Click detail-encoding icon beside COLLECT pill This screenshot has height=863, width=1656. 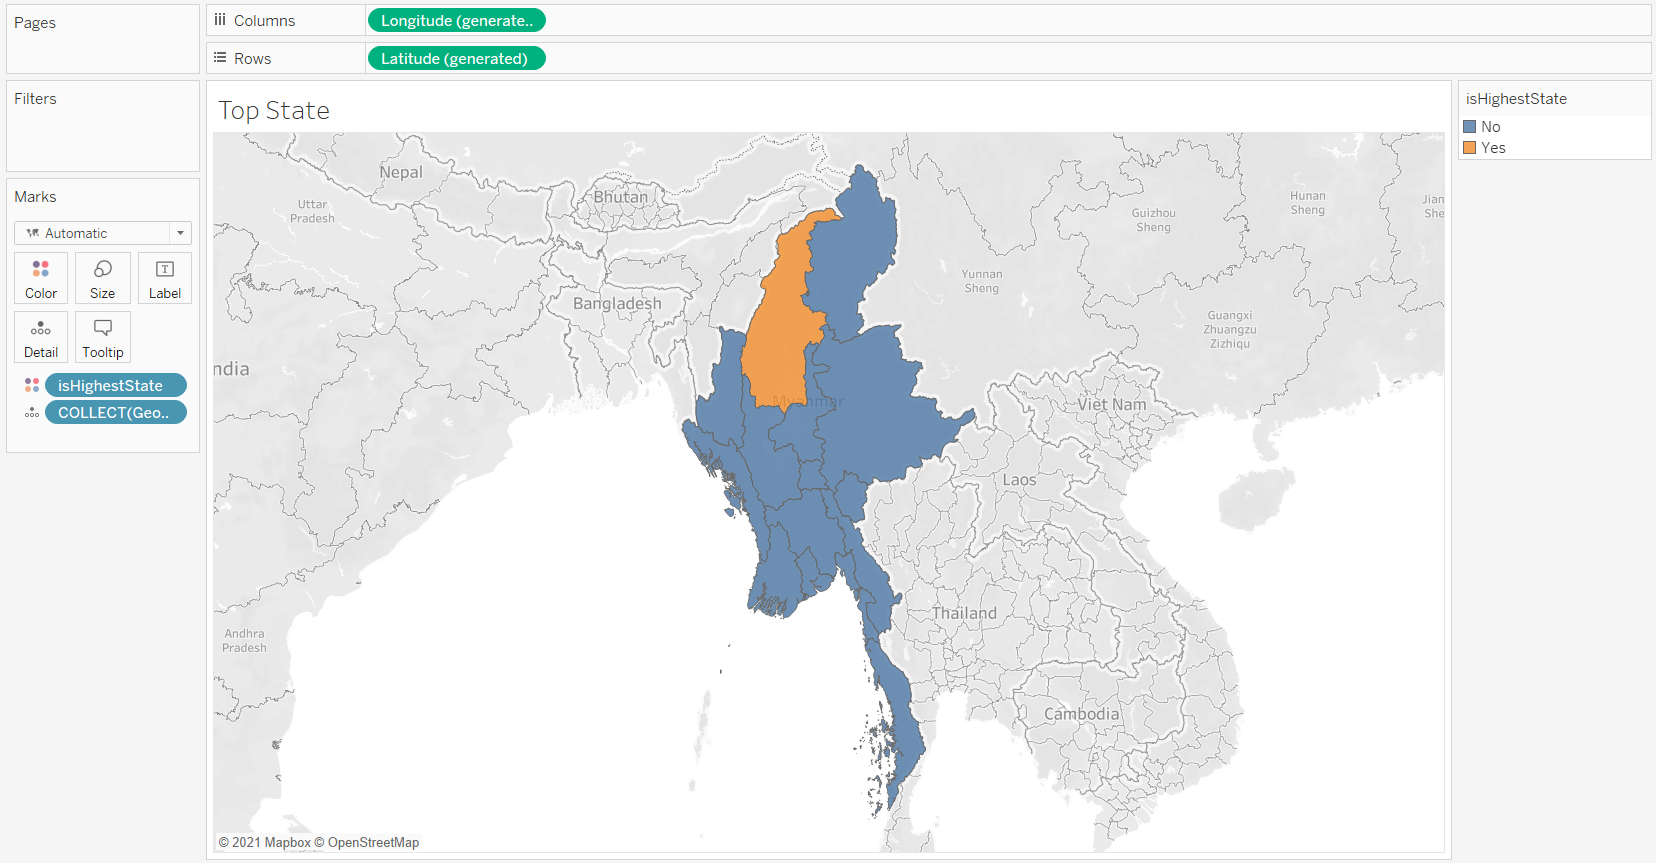pos(32,412)
